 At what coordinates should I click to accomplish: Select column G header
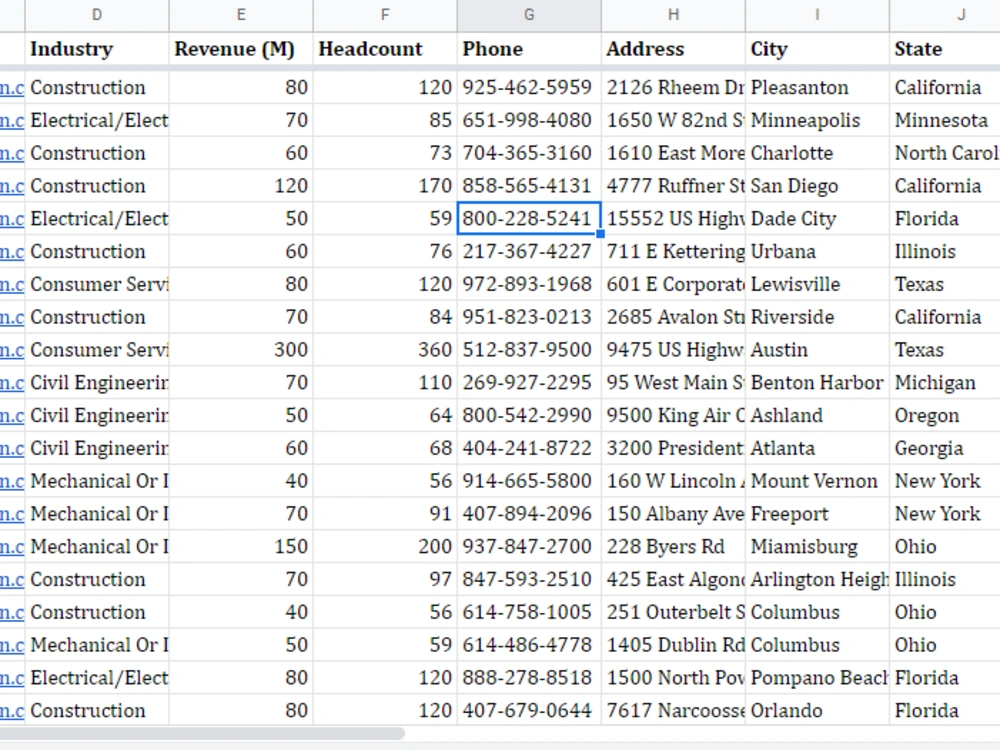pos(529,15)
